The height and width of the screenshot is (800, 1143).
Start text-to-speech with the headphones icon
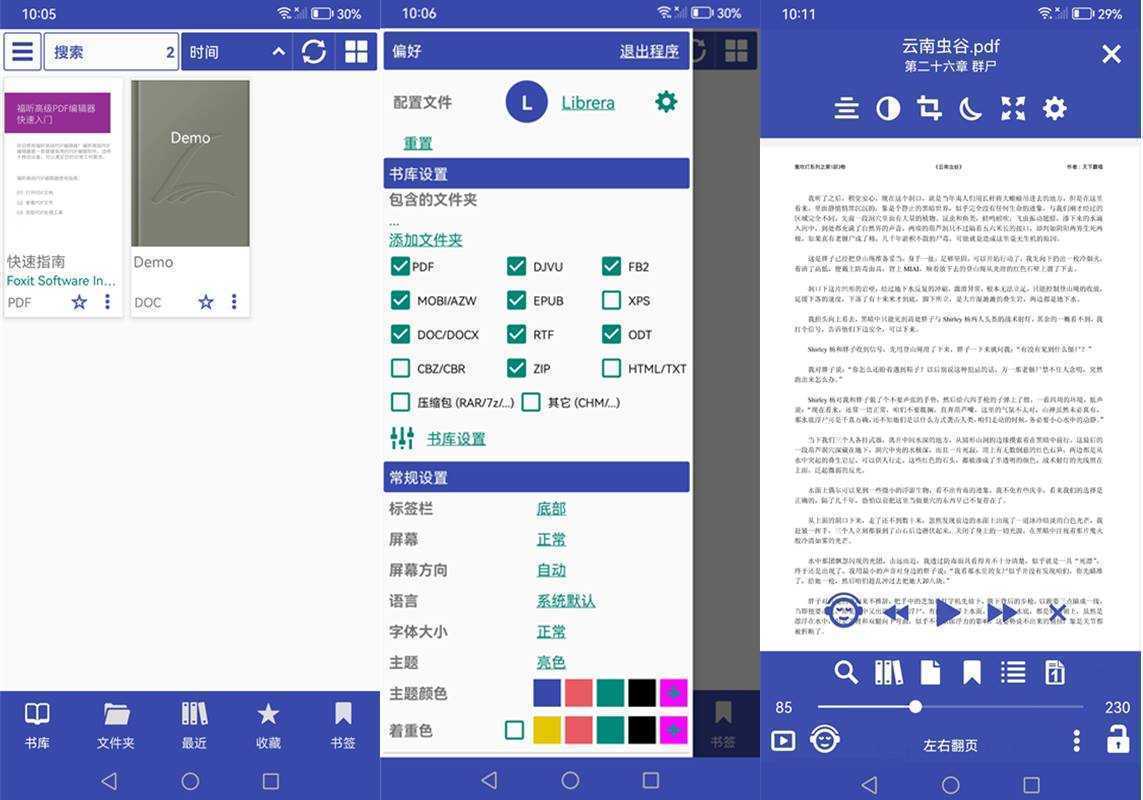[x=823, y=739]
